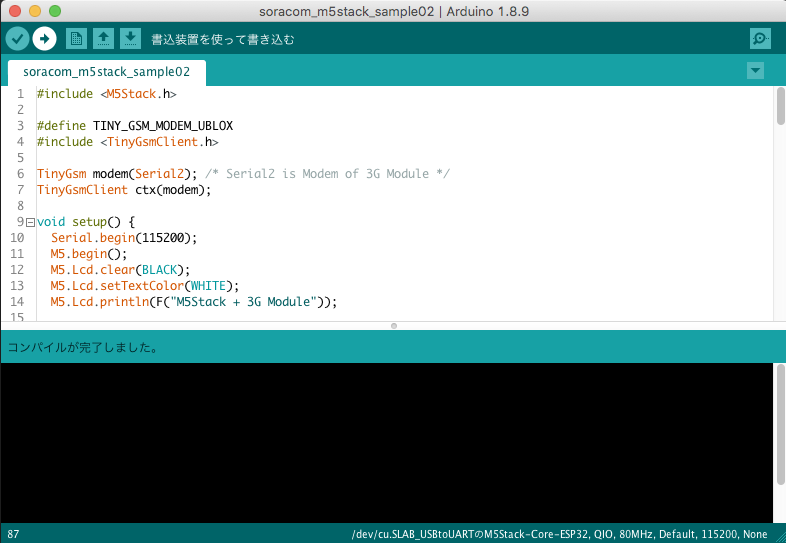This screenshot has height=543, width=786.
Task: Open a sketch with the up-arrow icon
Action: click(x=103, y=39)
